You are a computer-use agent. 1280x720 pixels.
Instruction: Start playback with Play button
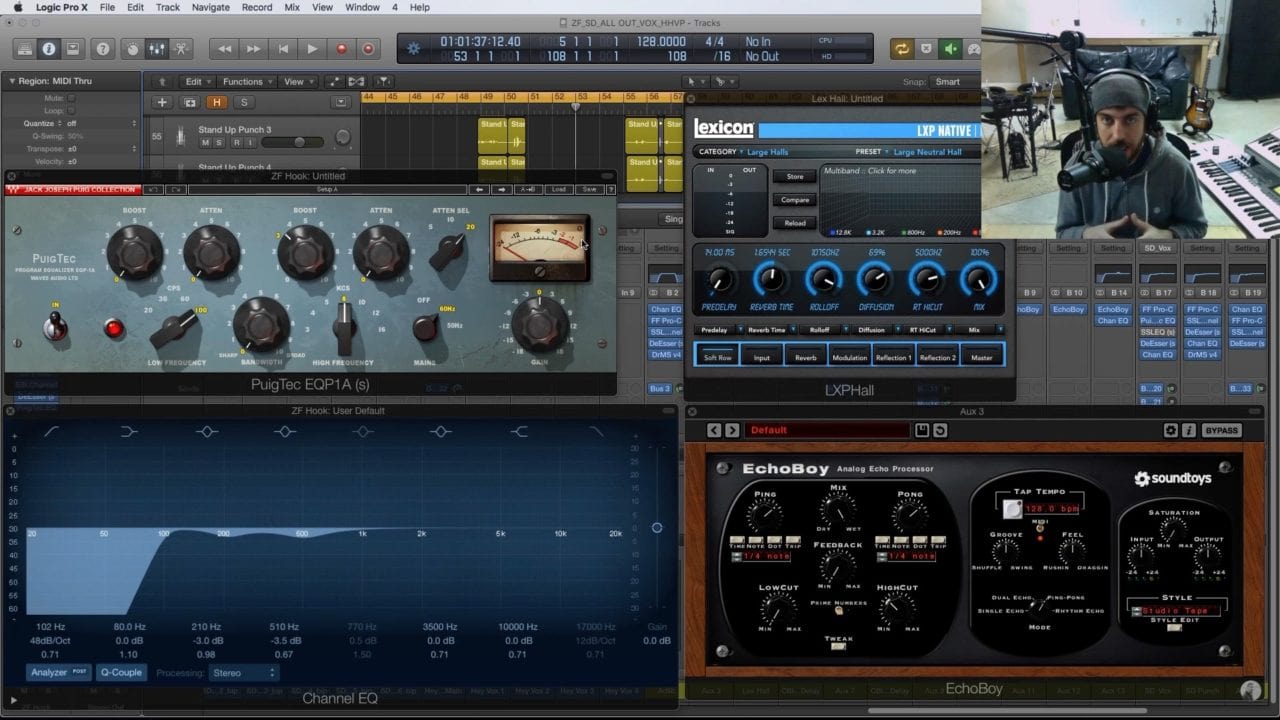click(313, 48)
